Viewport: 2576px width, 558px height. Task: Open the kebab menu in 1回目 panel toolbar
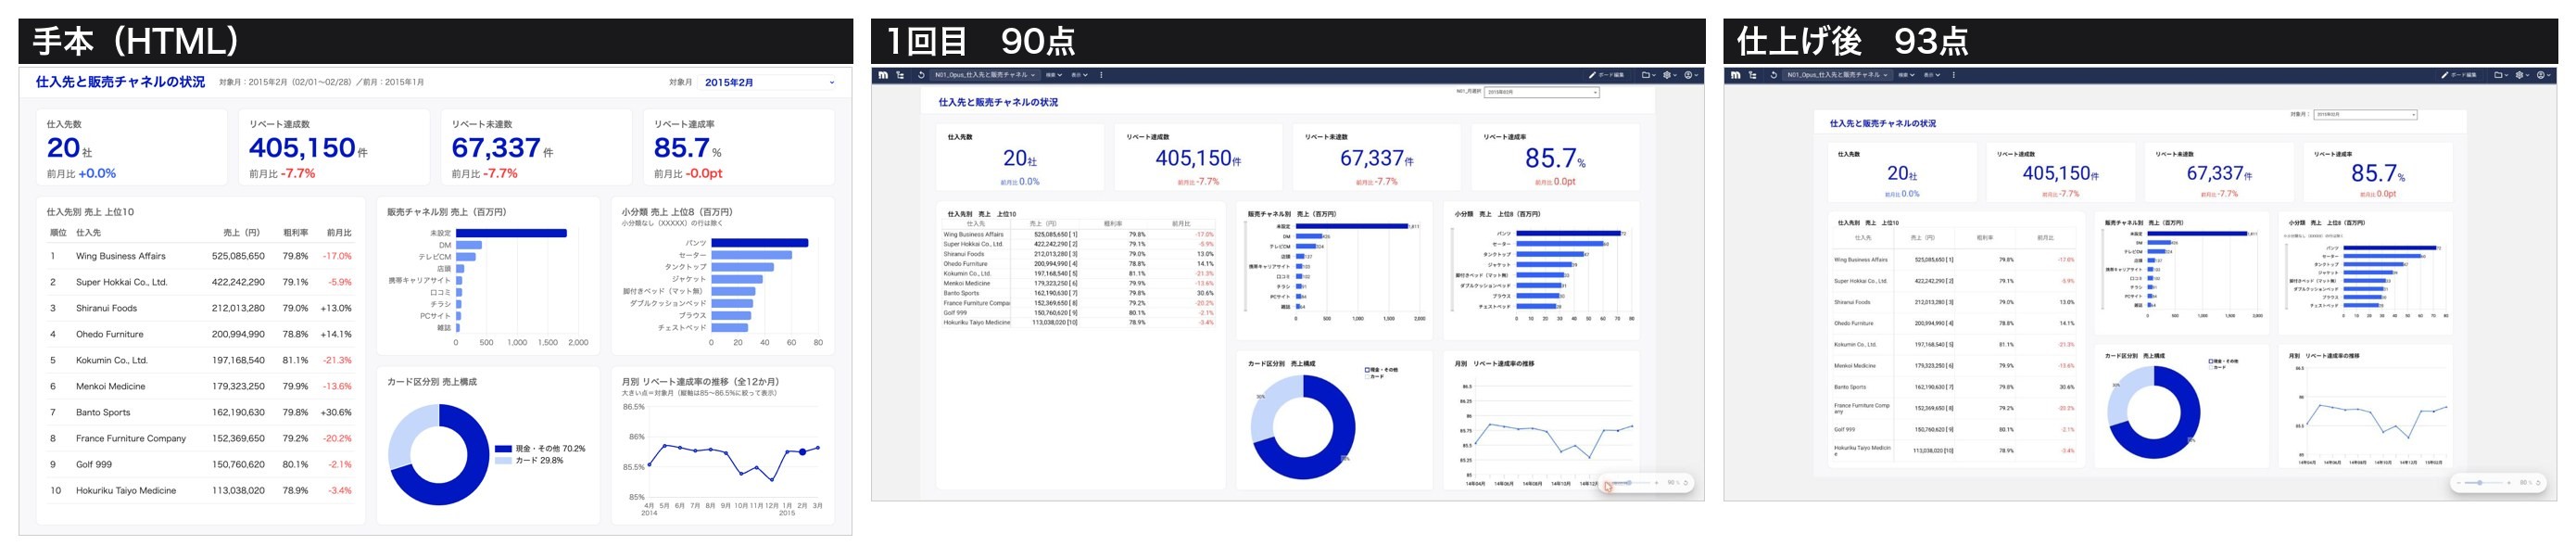(x=1101, y=75)
